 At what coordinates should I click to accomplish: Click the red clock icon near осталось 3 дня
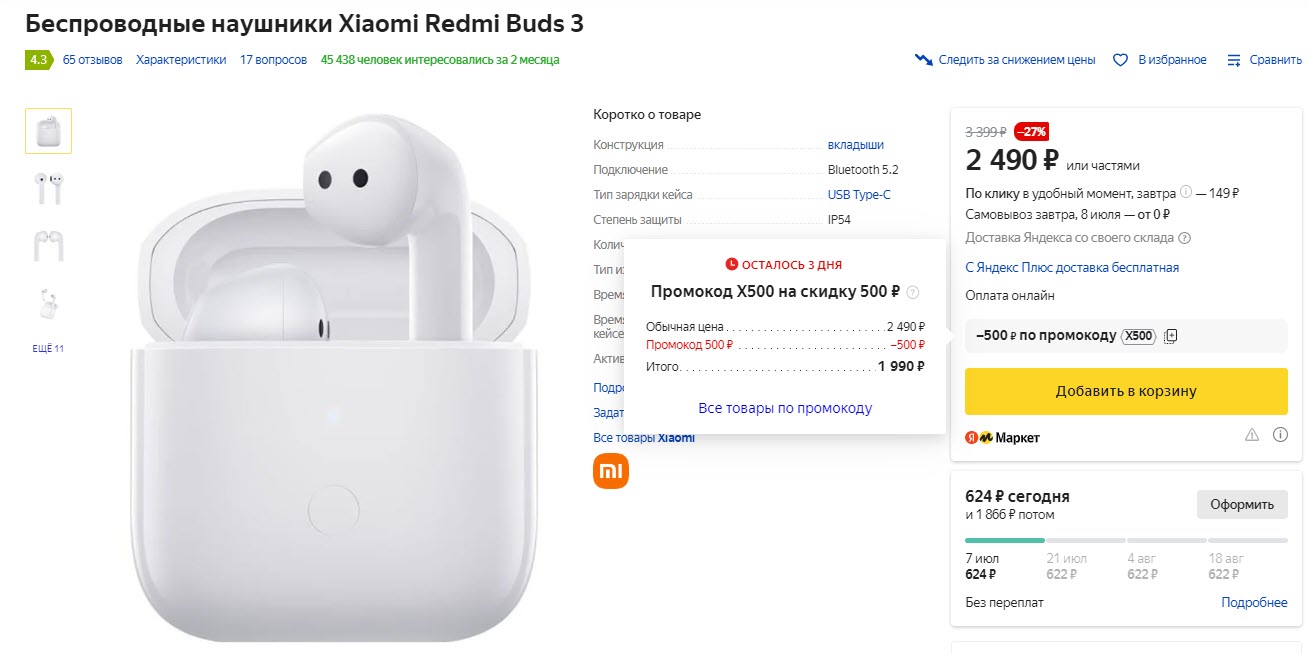tap(733, 264)
